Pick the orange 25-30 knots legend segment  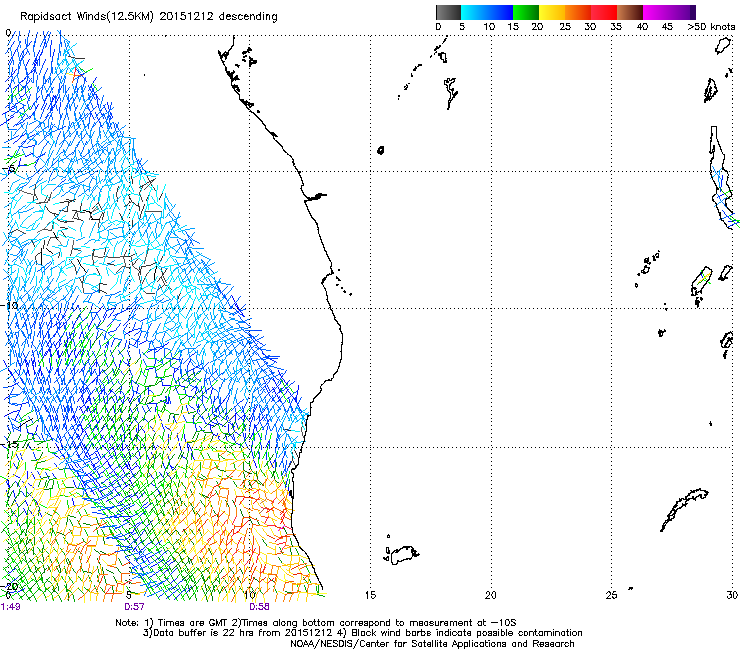pos(578,12)
